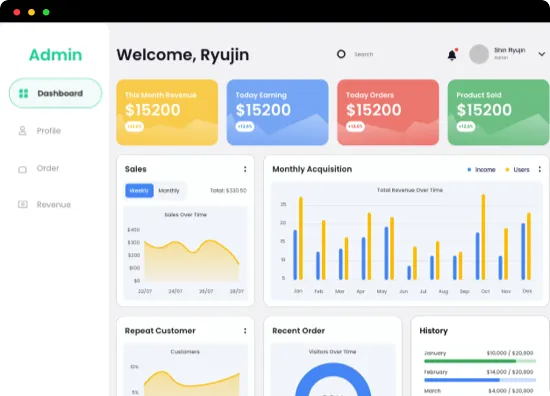The height and width of the screenshot is (396, 550).
Task: Click percentage badge on Today Orders card
Action: (355, 126)
